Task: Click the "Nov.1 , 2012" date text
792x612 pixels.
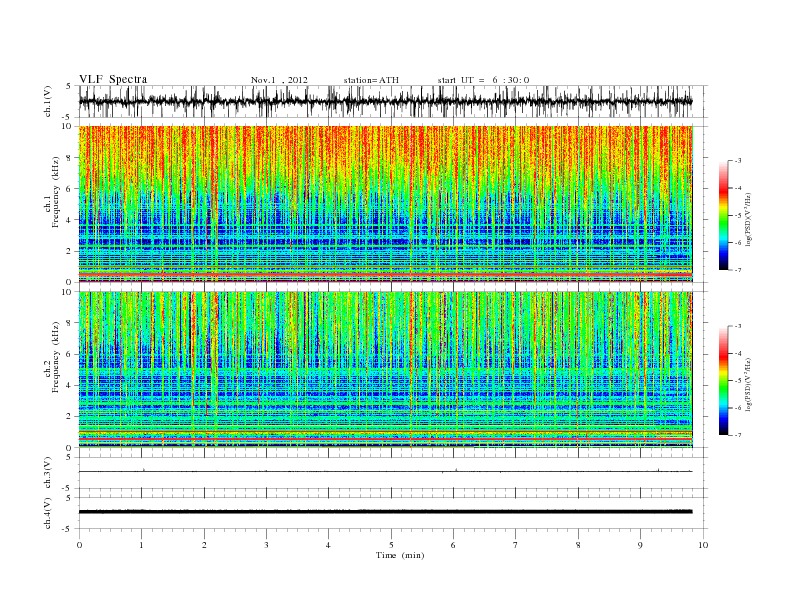Action: click(279, 80)
